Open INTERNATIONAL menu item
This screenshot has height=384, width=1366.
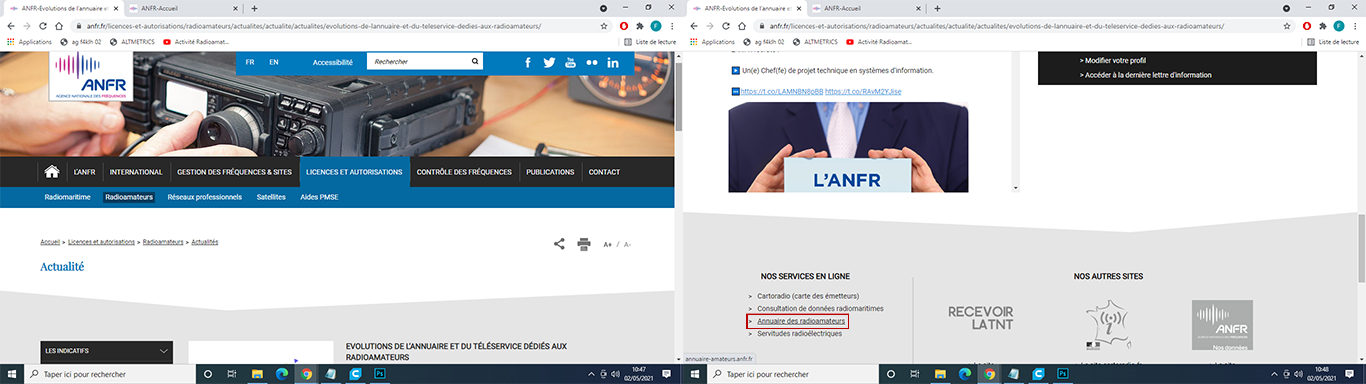136,172
